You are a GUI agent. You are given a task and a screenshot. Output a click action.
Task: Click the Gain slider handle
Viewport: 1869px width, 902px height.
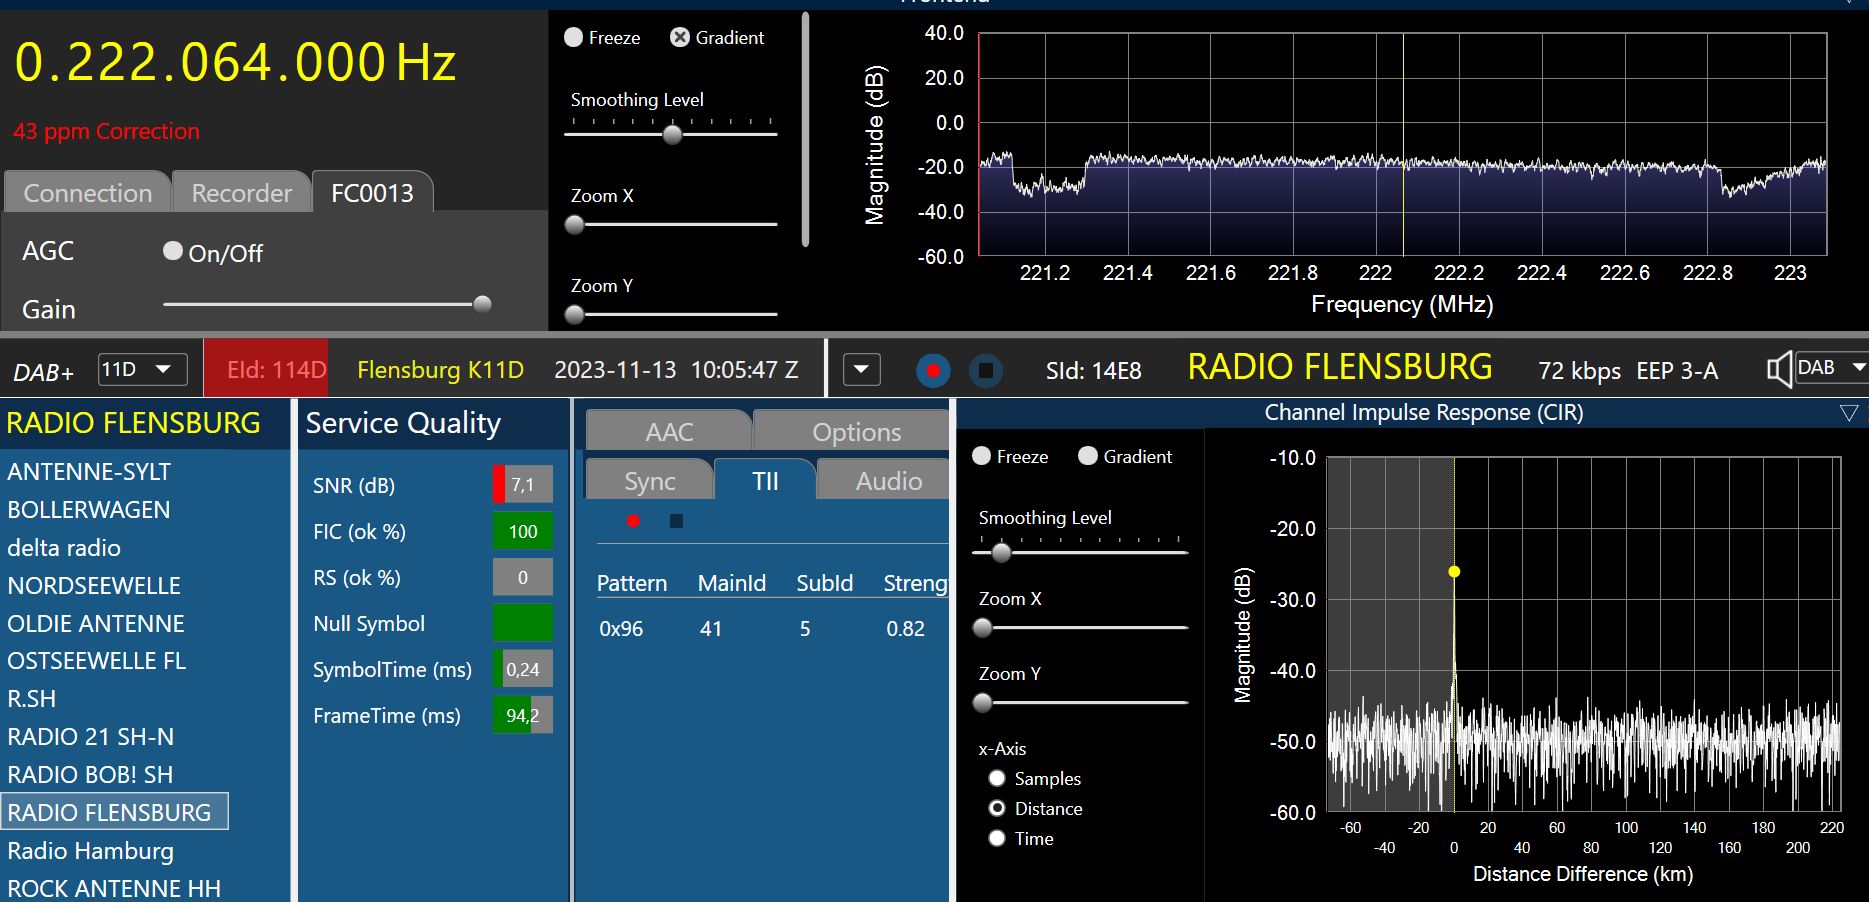[x=482, y=304]
